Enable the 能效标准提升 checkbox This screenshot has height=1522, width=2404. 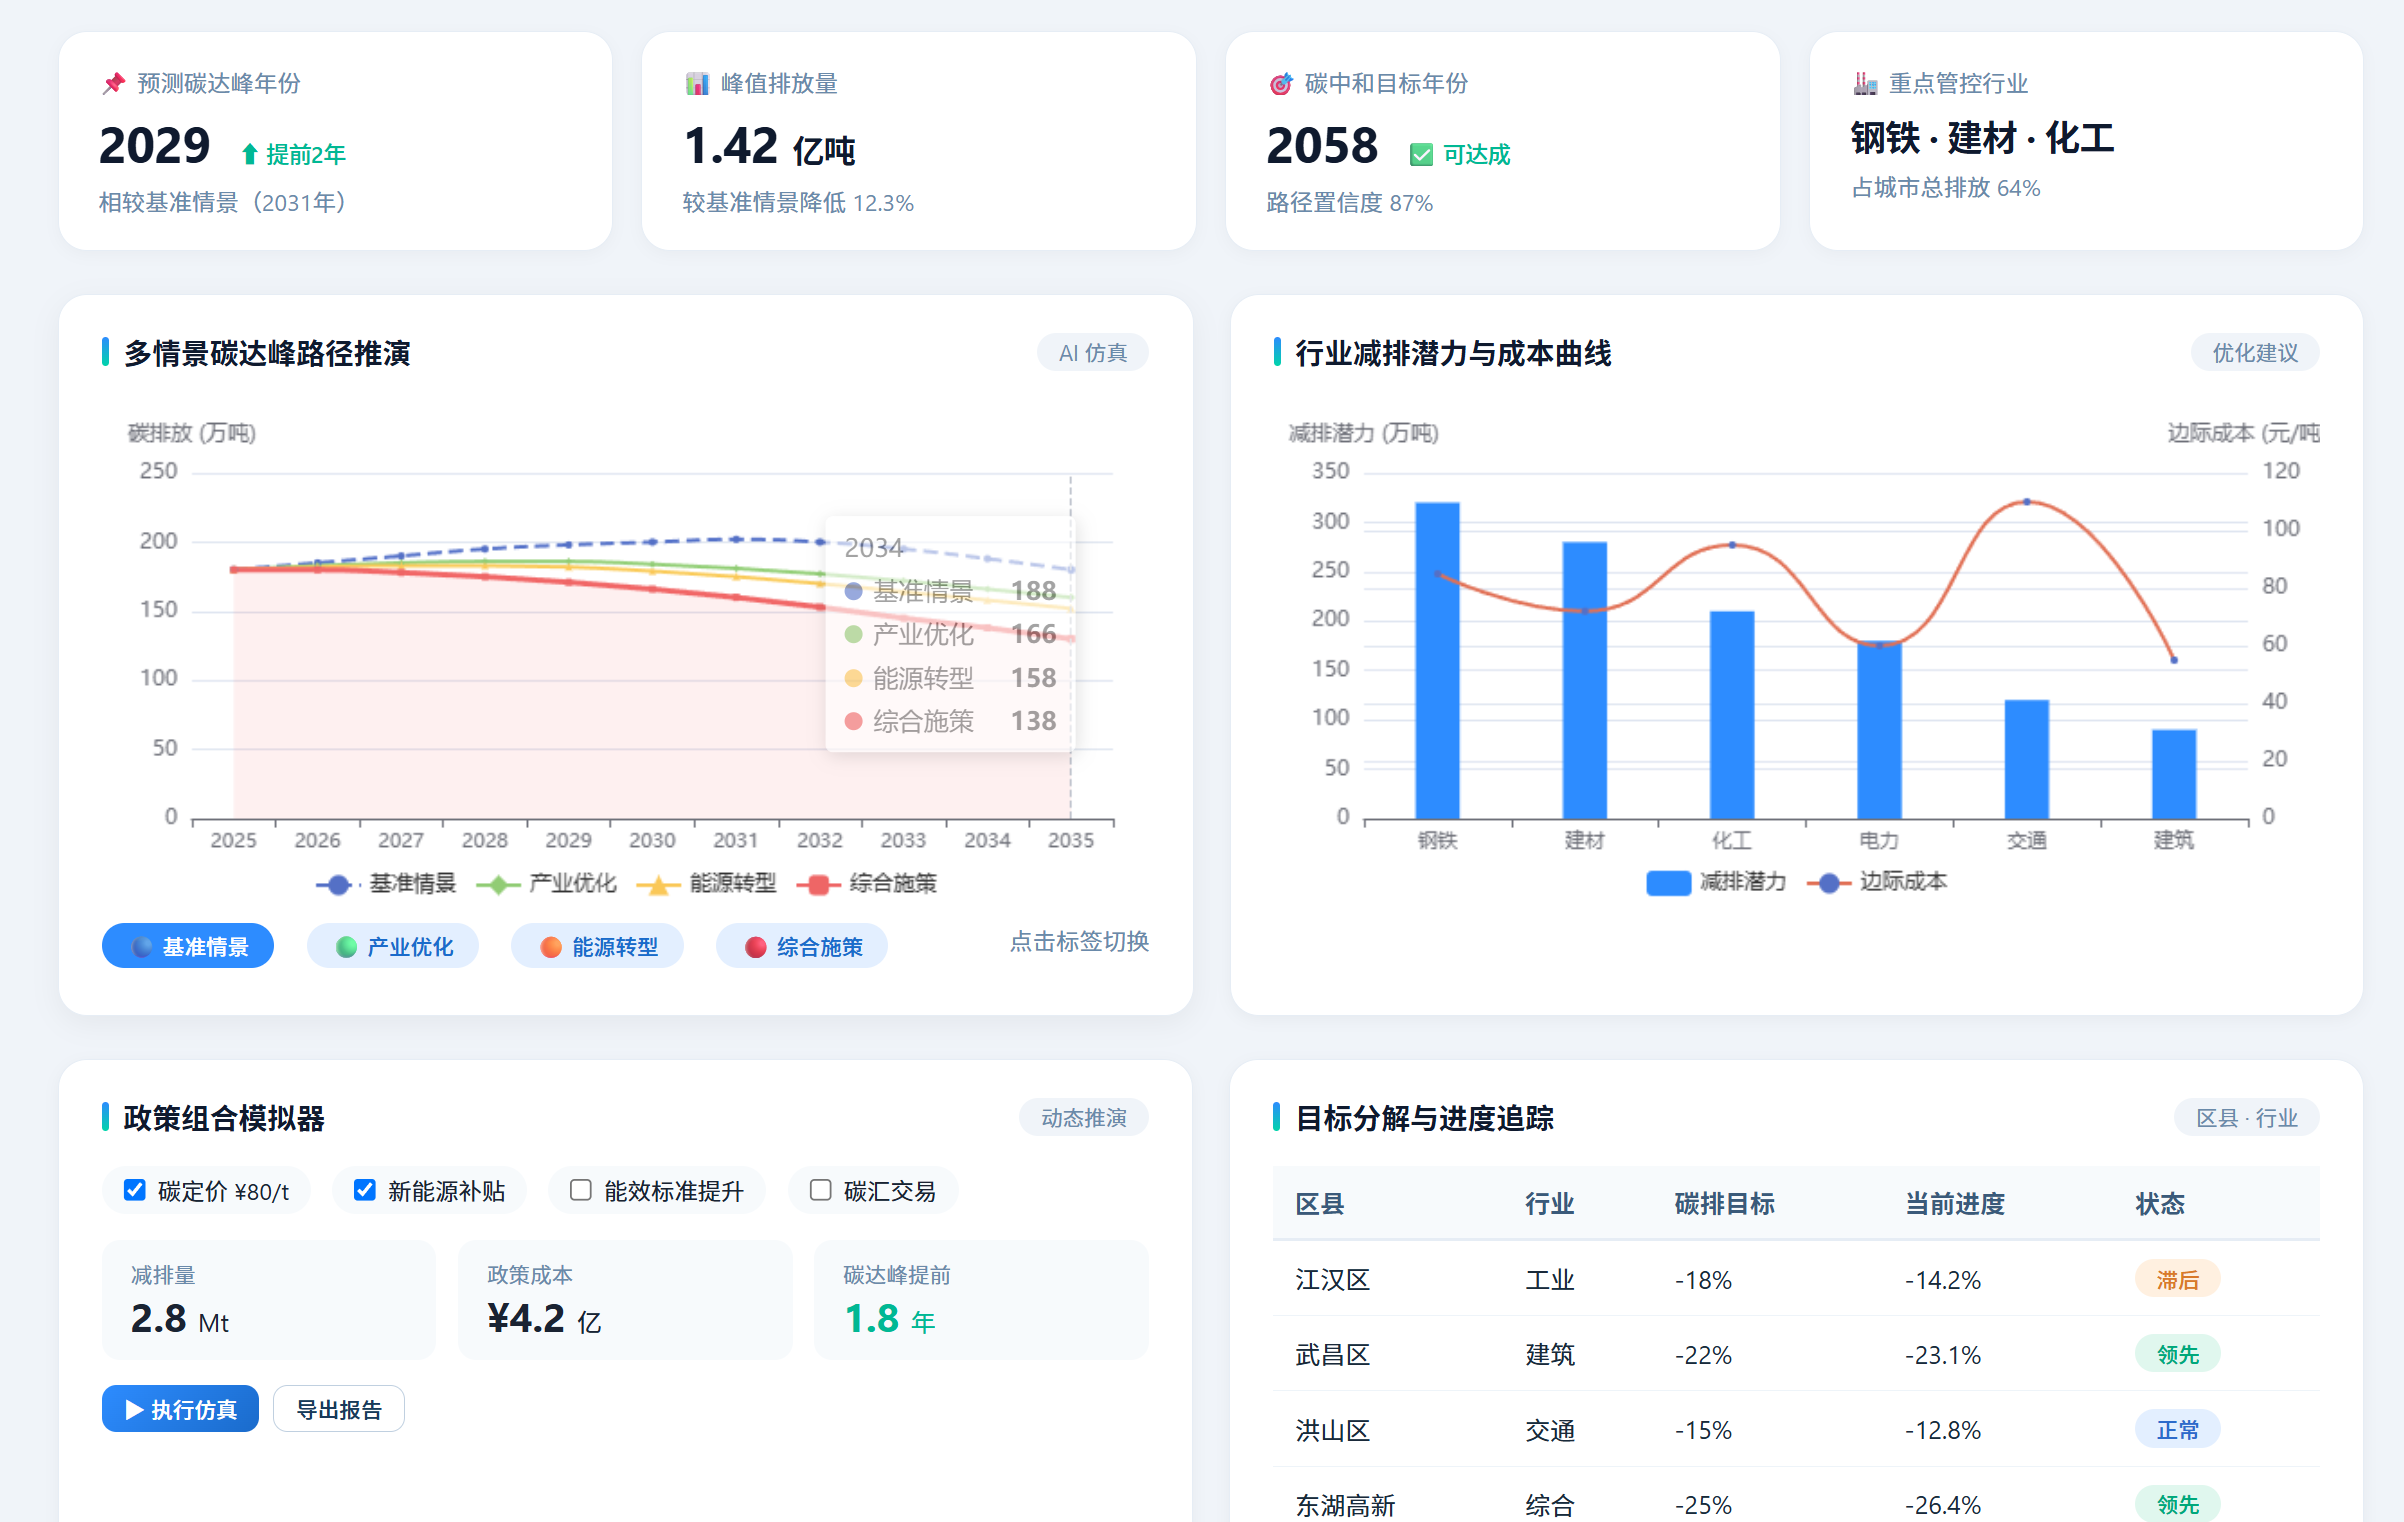[x=581, y=1190]
